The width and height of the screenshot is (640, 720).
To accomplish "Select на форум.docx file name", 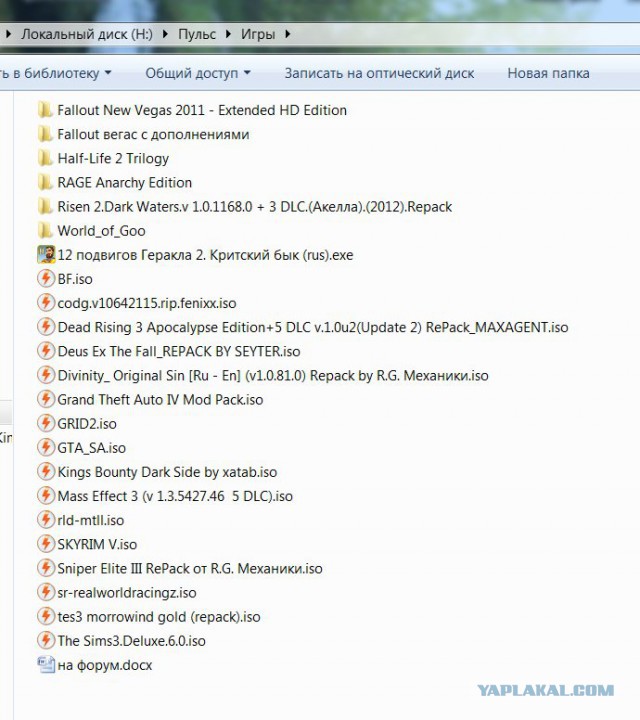I will pyautogui.click(x=105, y=665).
